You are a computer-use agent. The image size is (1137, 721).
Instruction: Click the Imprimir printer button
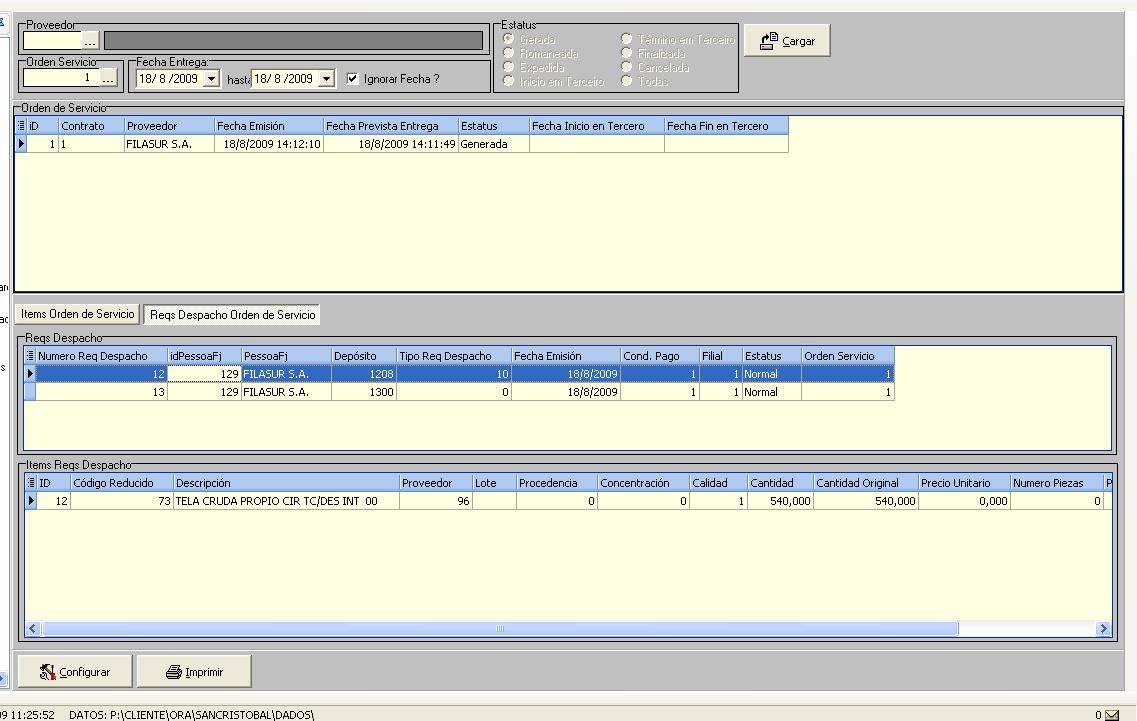click(x=194, y=672)
